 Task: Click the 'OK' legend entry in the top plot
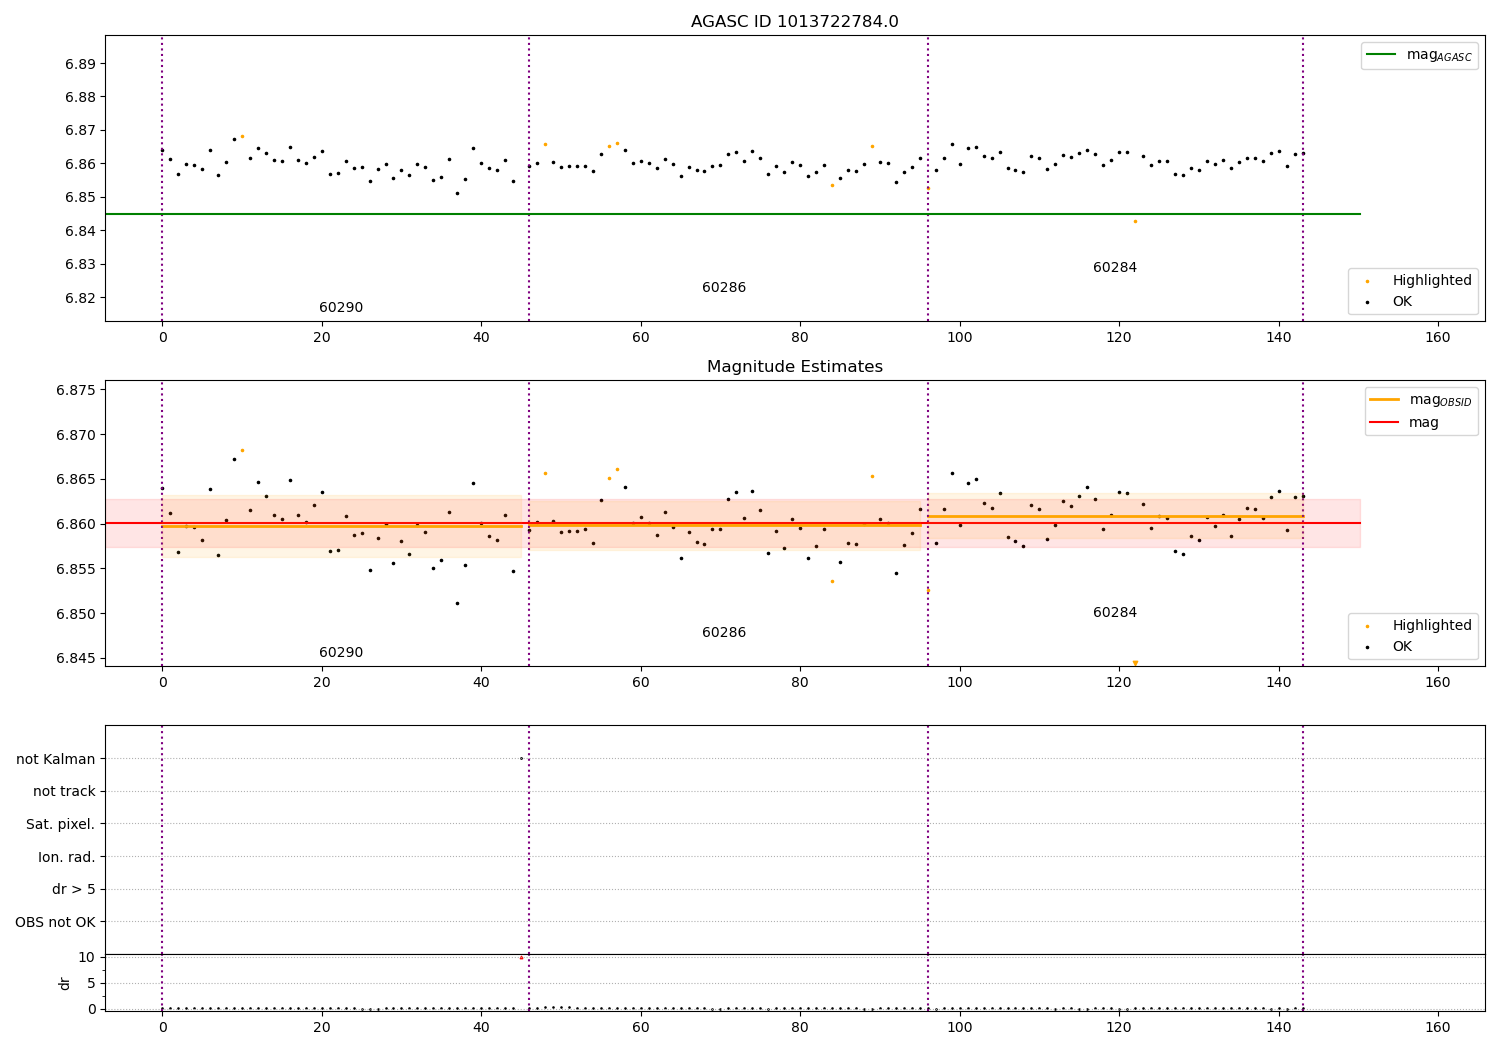pyautogui.click(x=1389, y=301)
